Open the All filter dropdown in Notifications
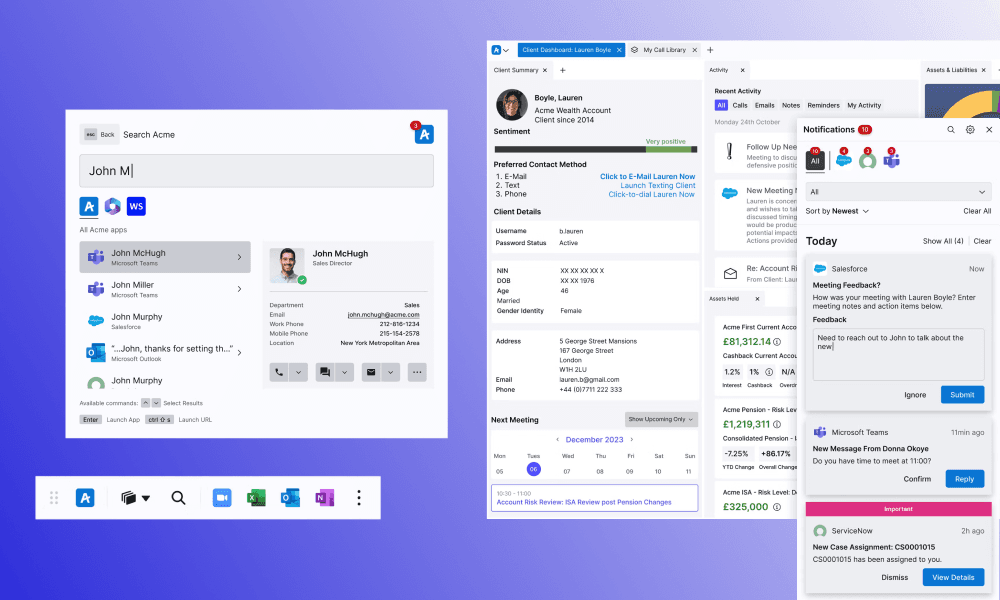 click(898, 192)
